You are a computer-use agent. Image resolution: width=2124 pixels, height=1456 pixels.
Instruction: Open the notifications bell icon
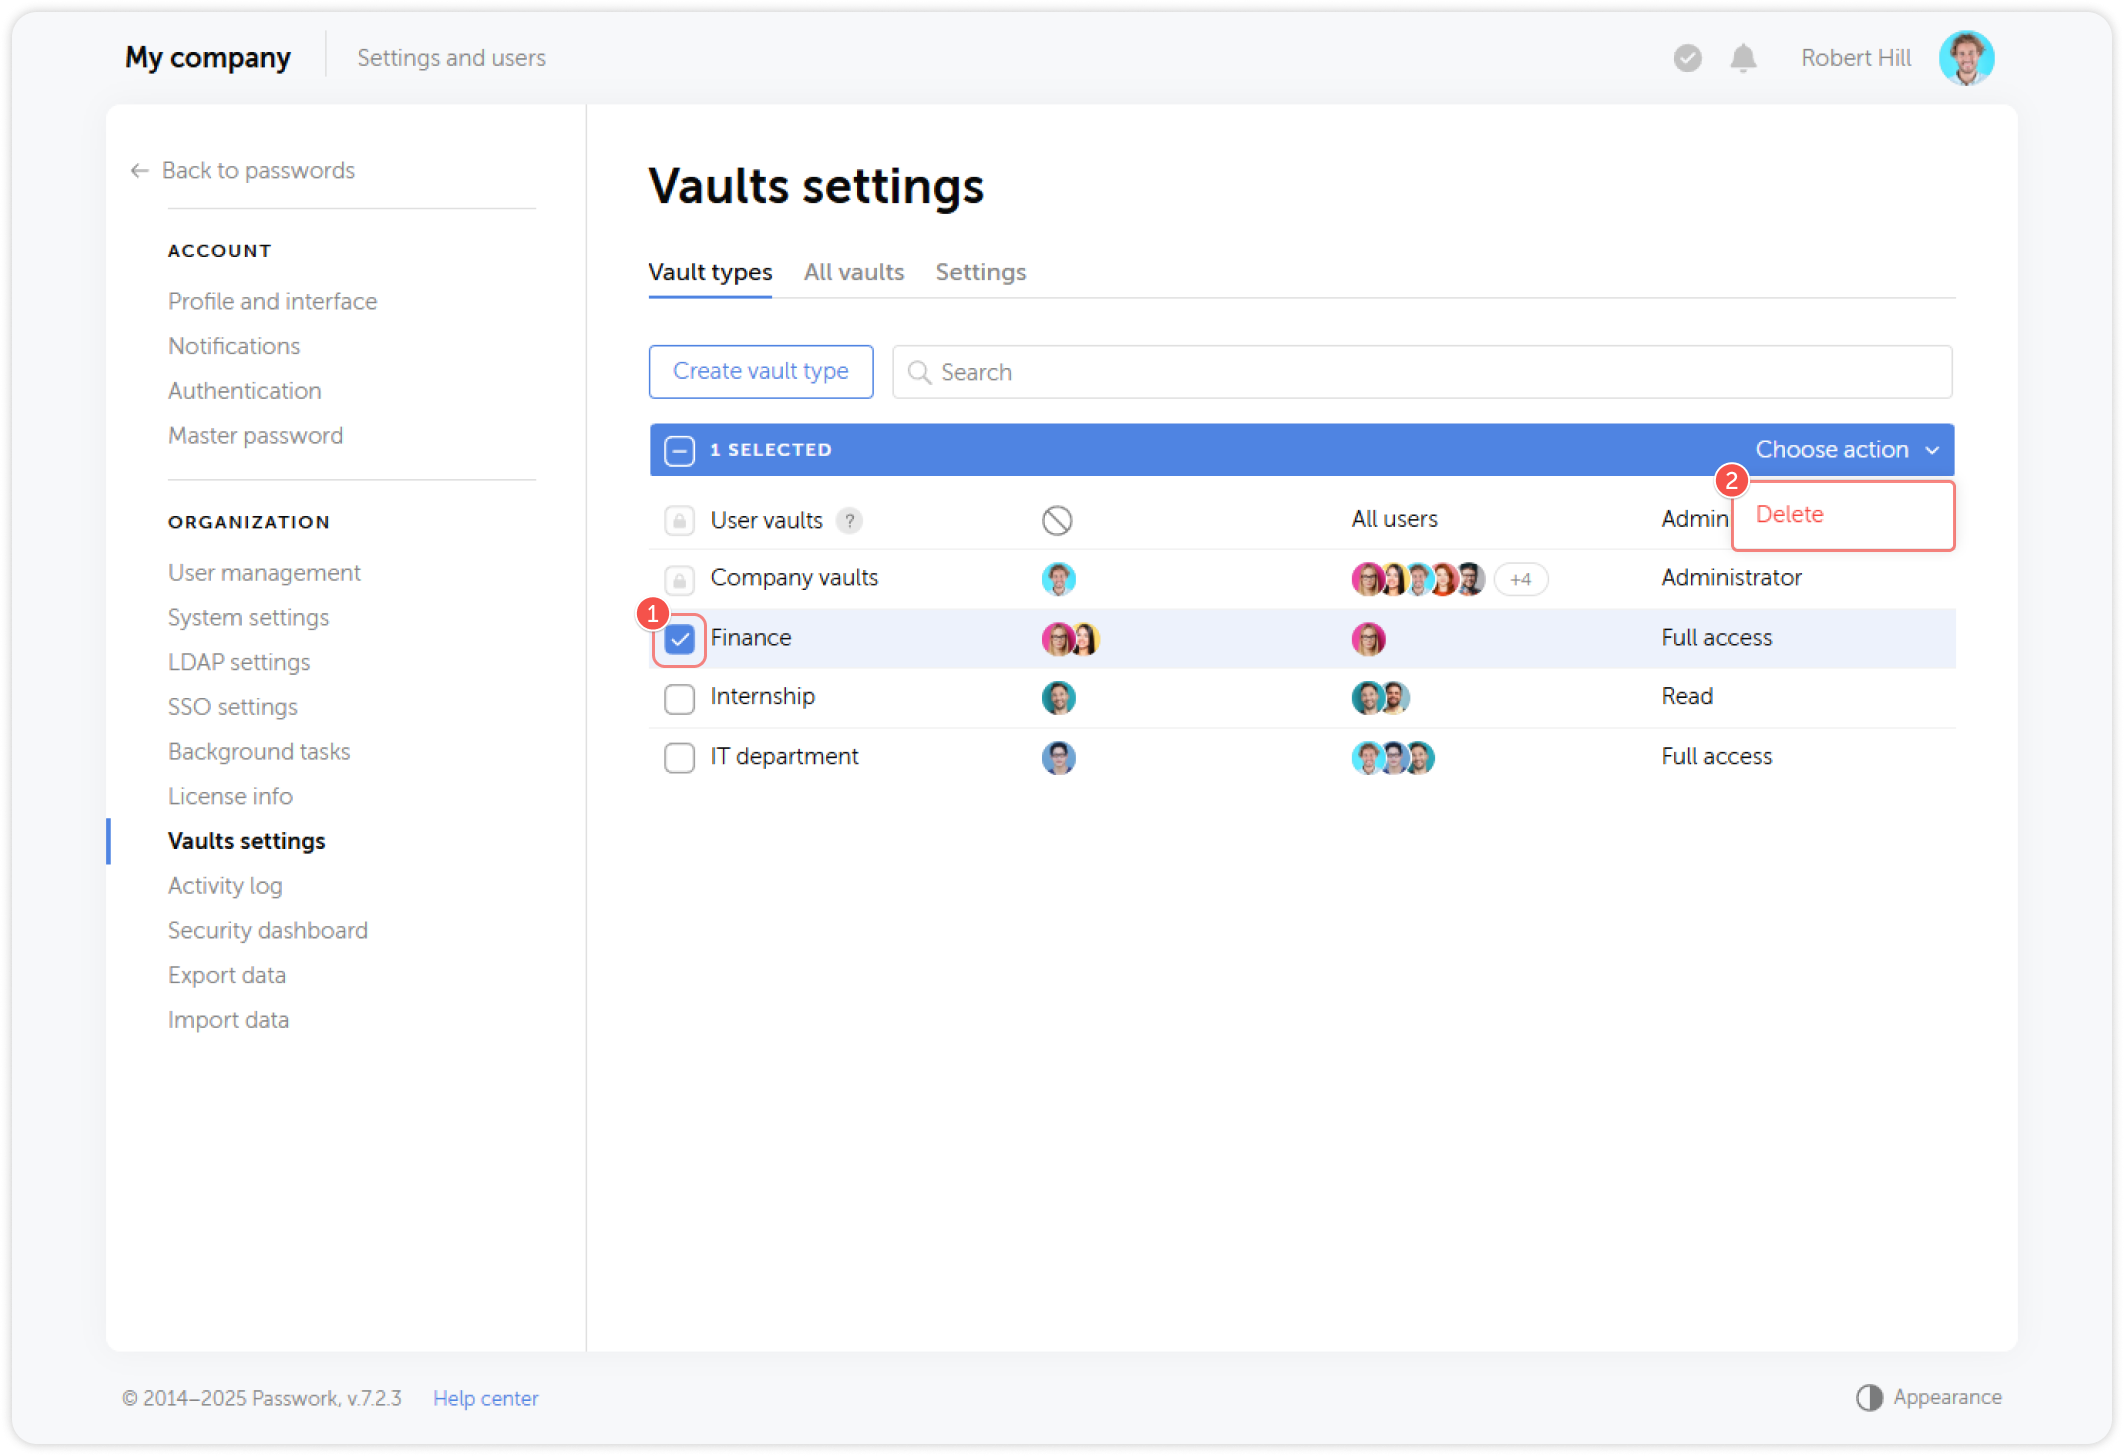coord(1742,58)
